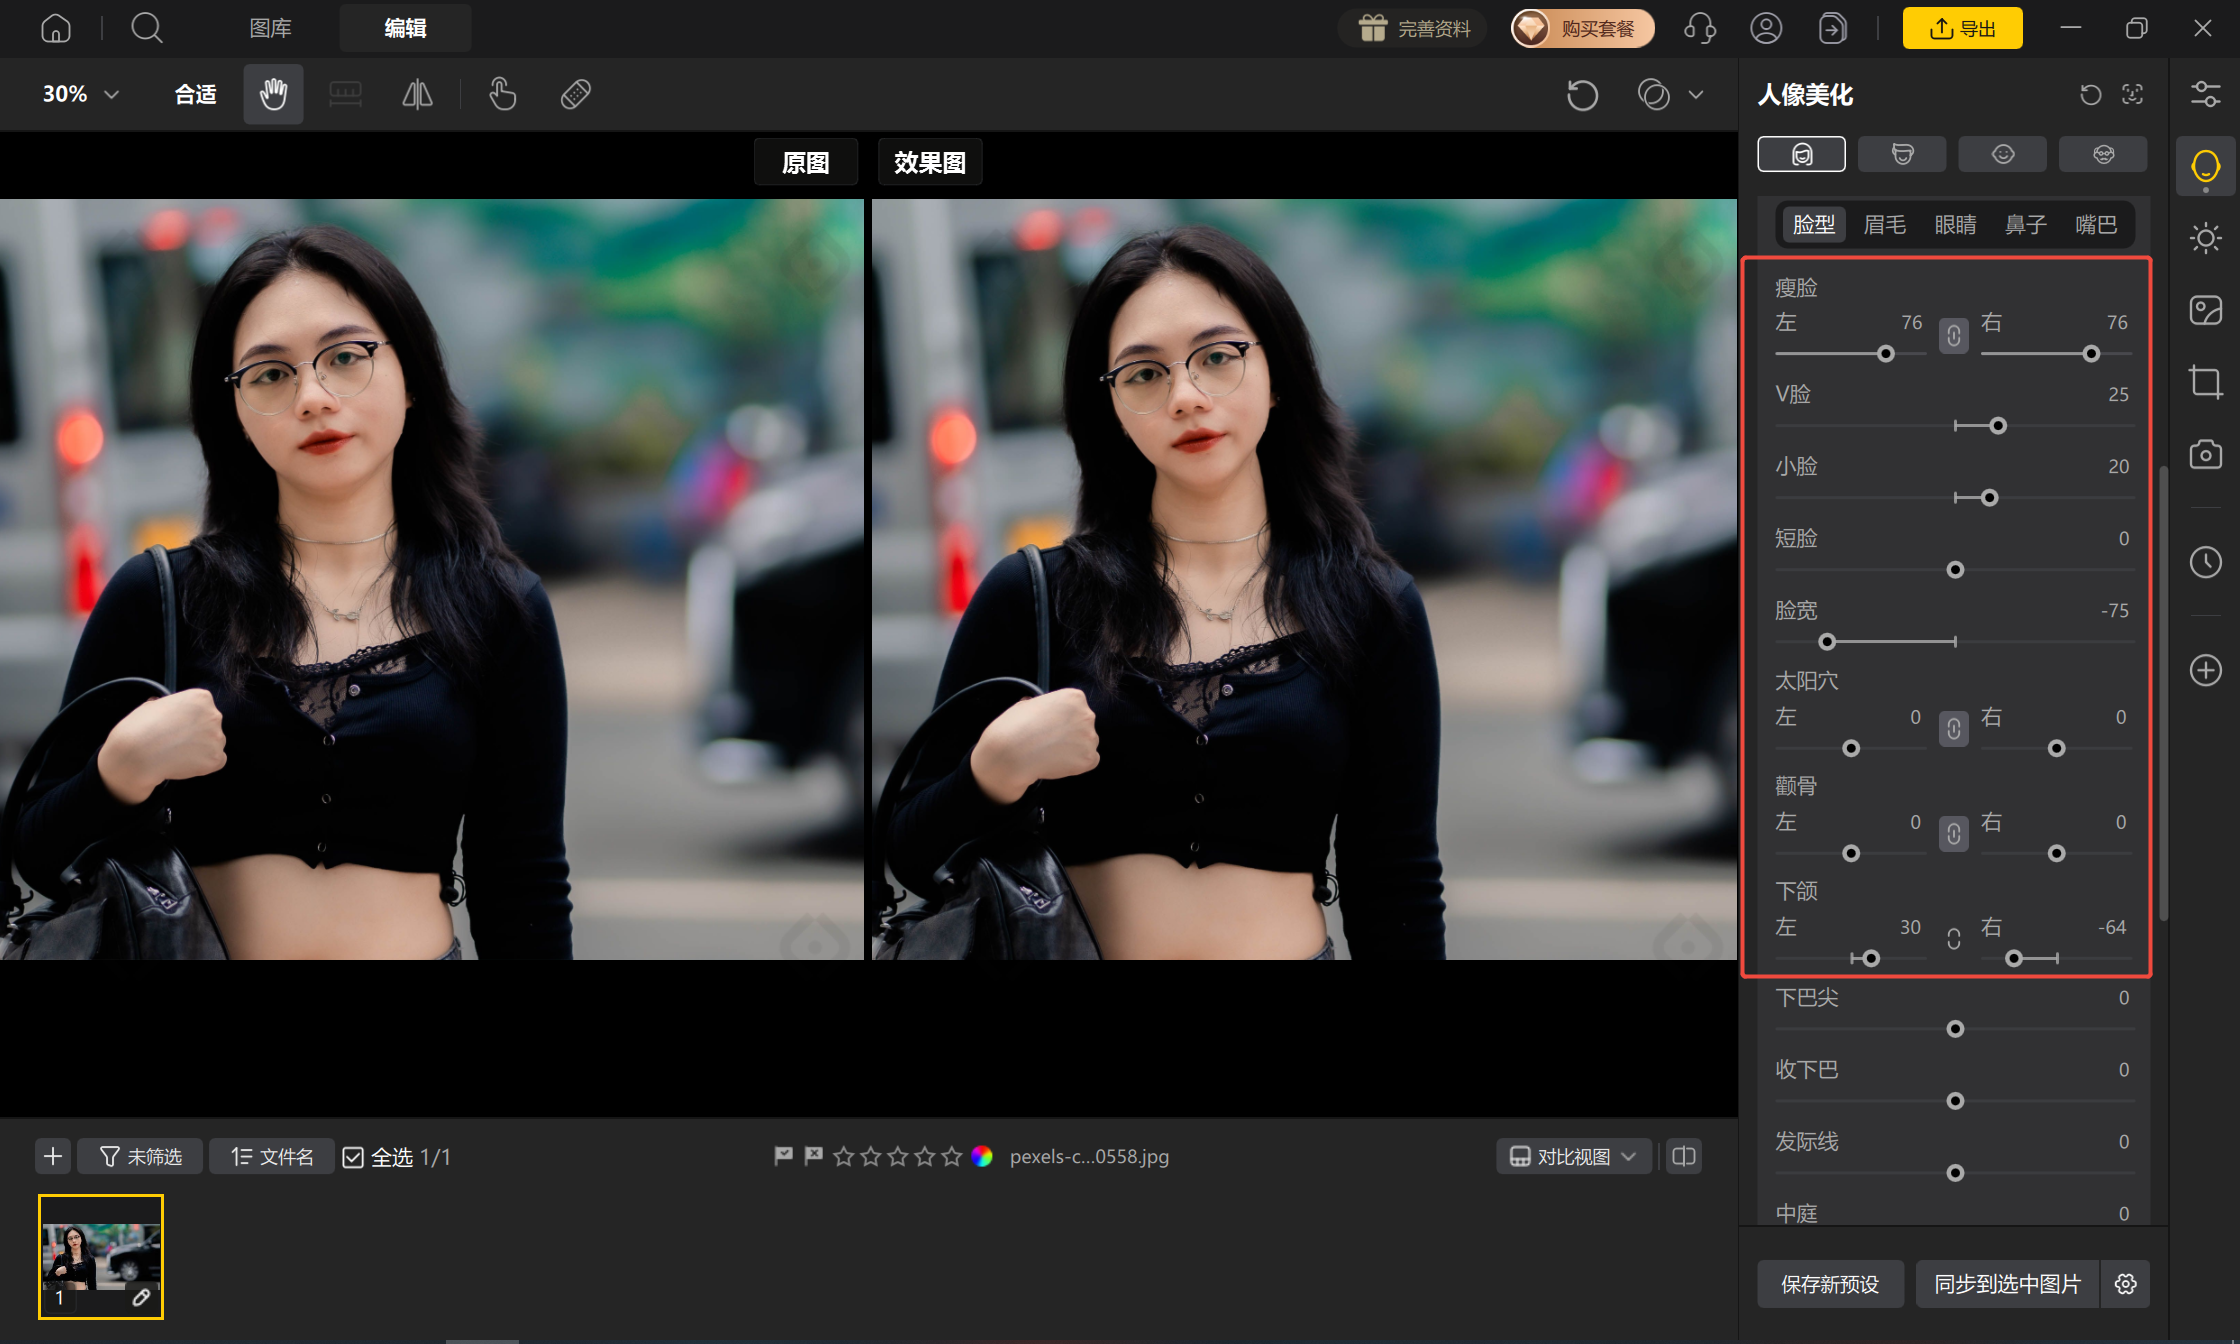
Task: Select the bandage healing tool
Action: coord(576,95)
